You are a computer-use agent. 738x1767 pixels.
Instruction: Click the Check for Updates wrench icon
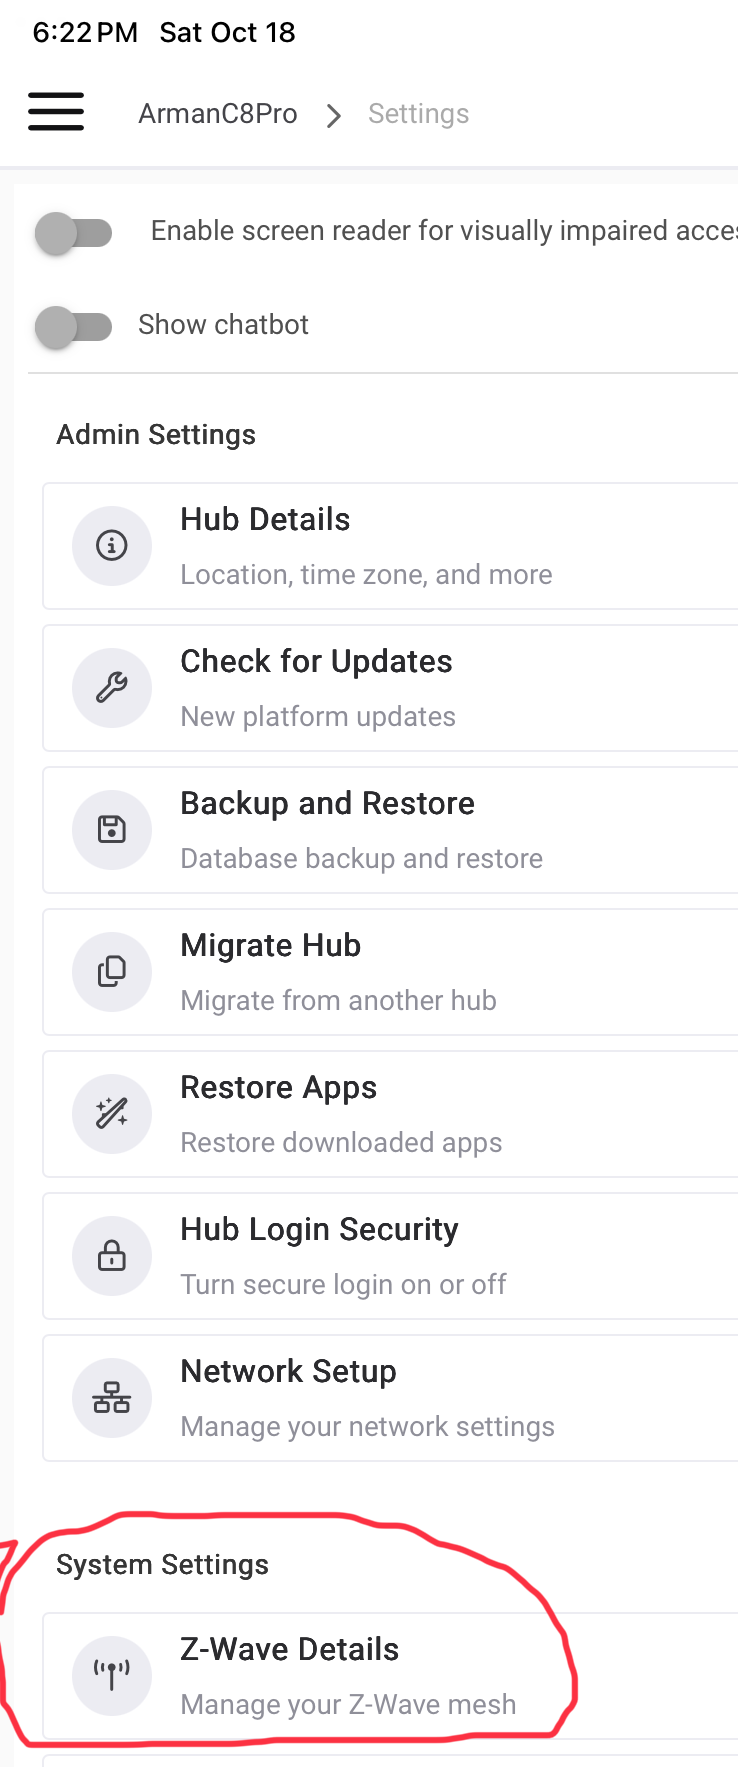coord(112,688)
